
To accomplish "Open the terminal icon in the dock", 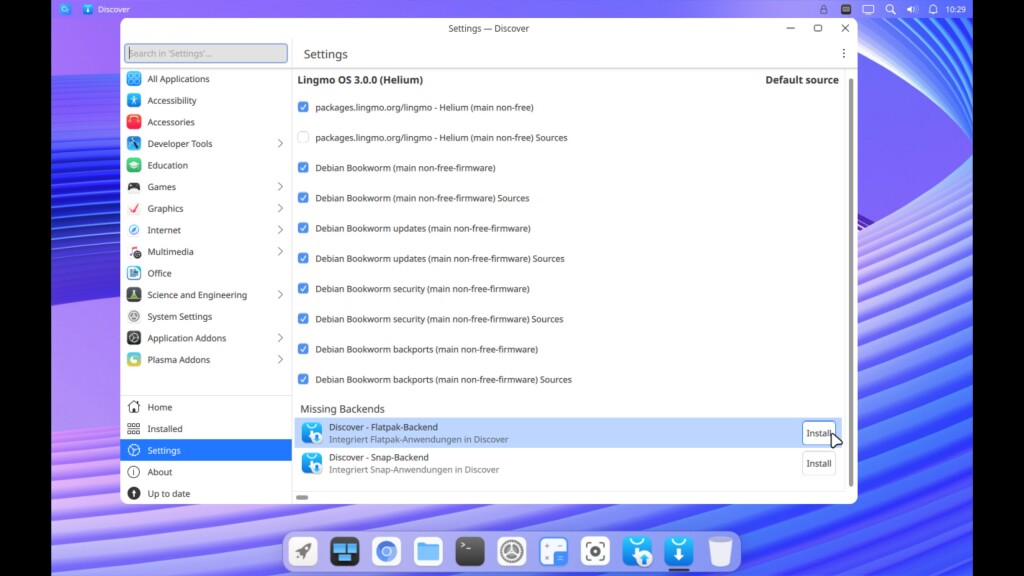I will (470, 551).
